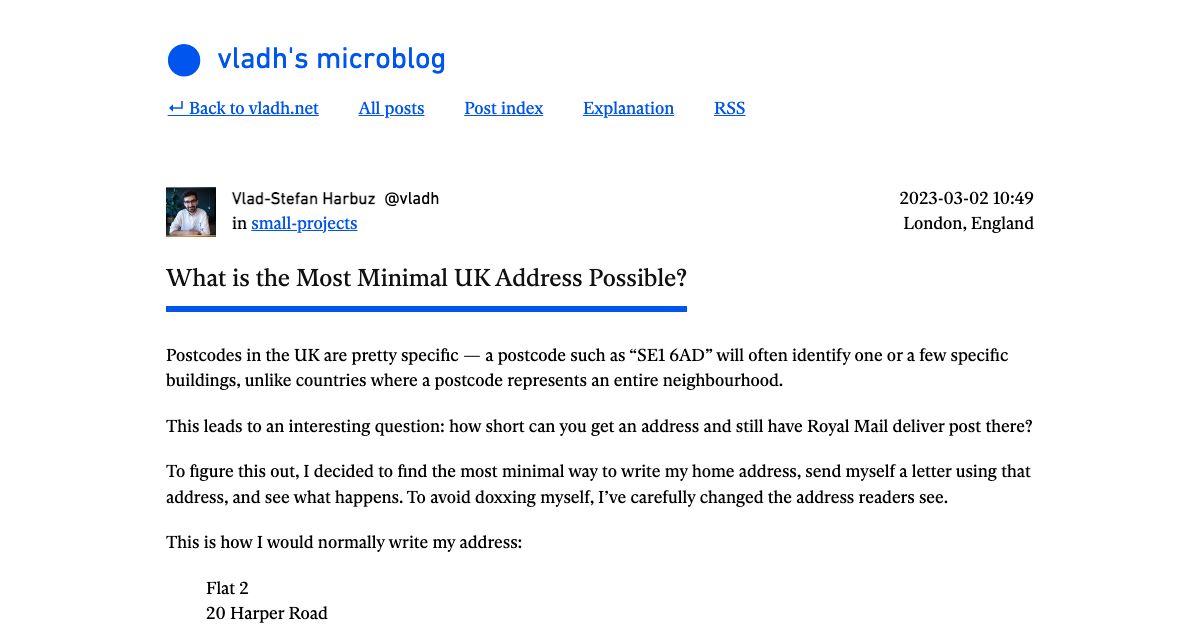Open the All posts page

click(391, 108)
